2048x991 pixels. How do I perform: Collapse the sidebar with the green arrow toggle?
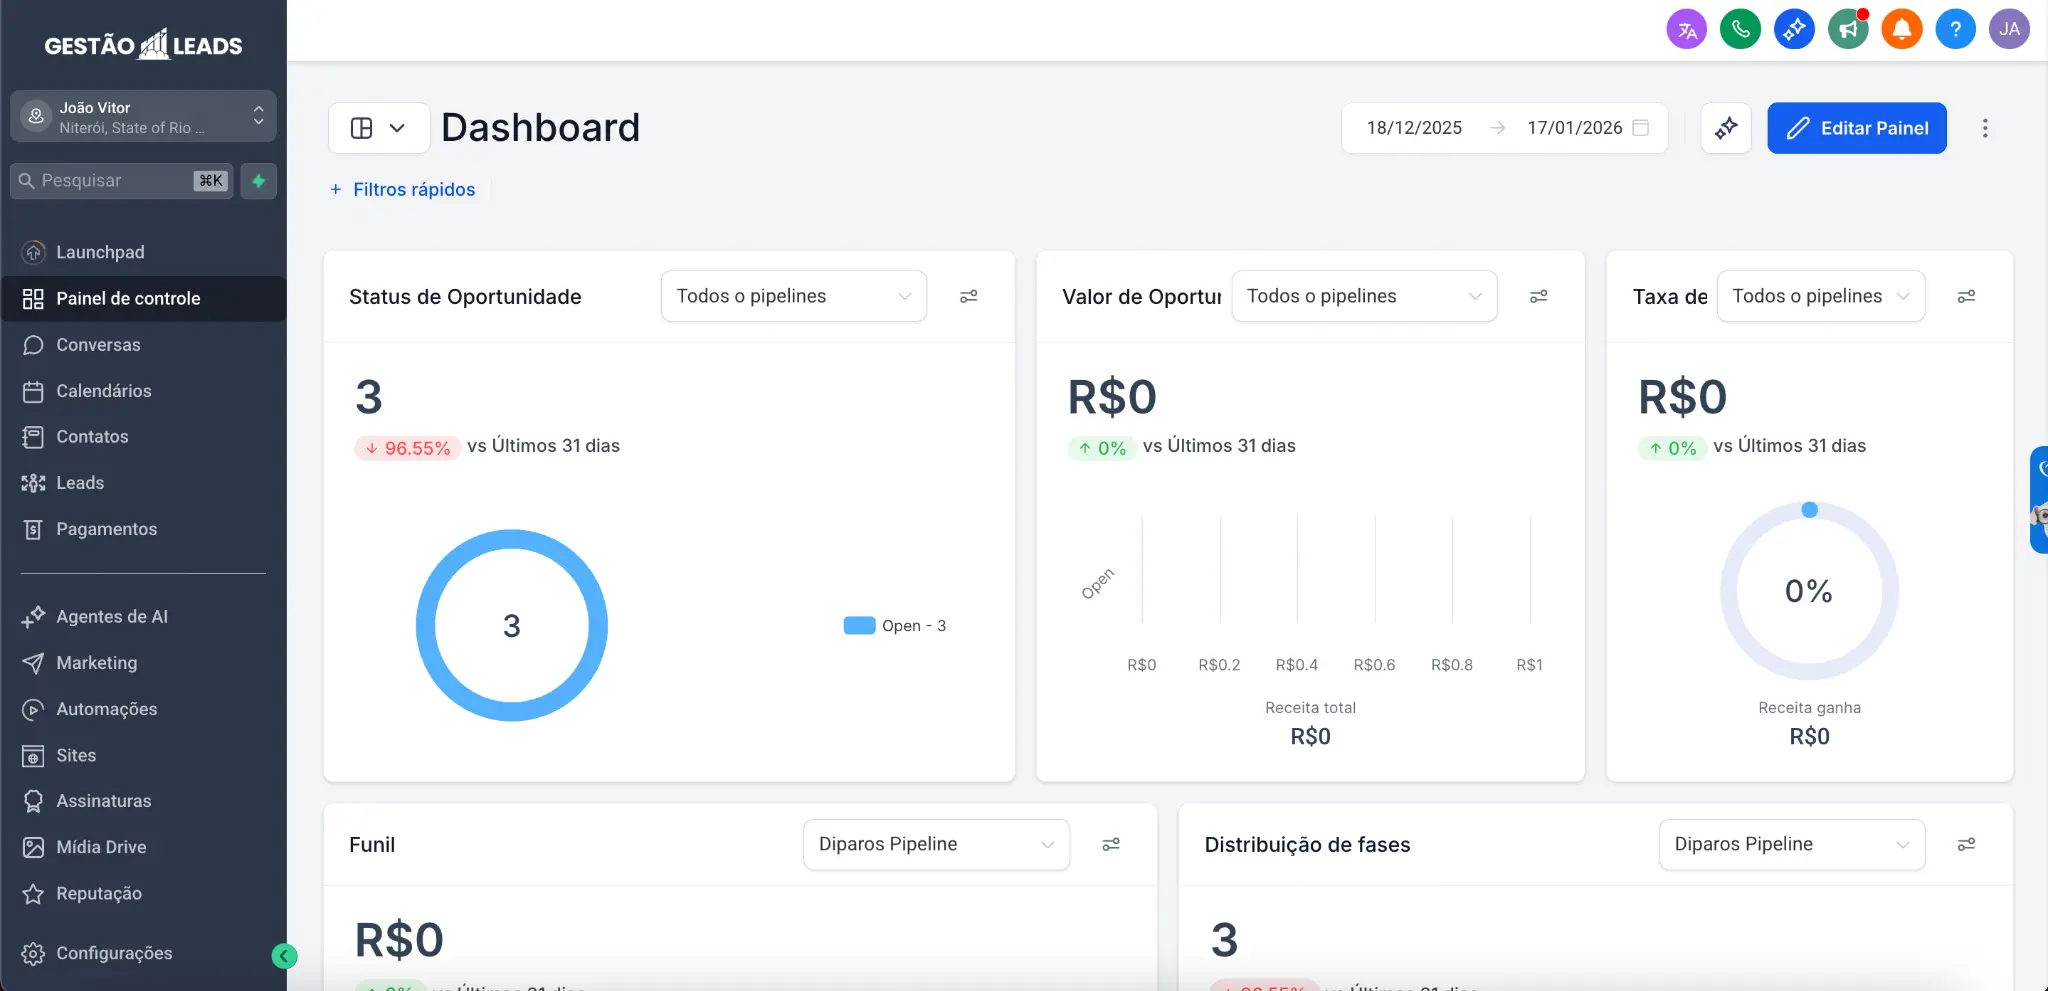(x=284, y=956)
